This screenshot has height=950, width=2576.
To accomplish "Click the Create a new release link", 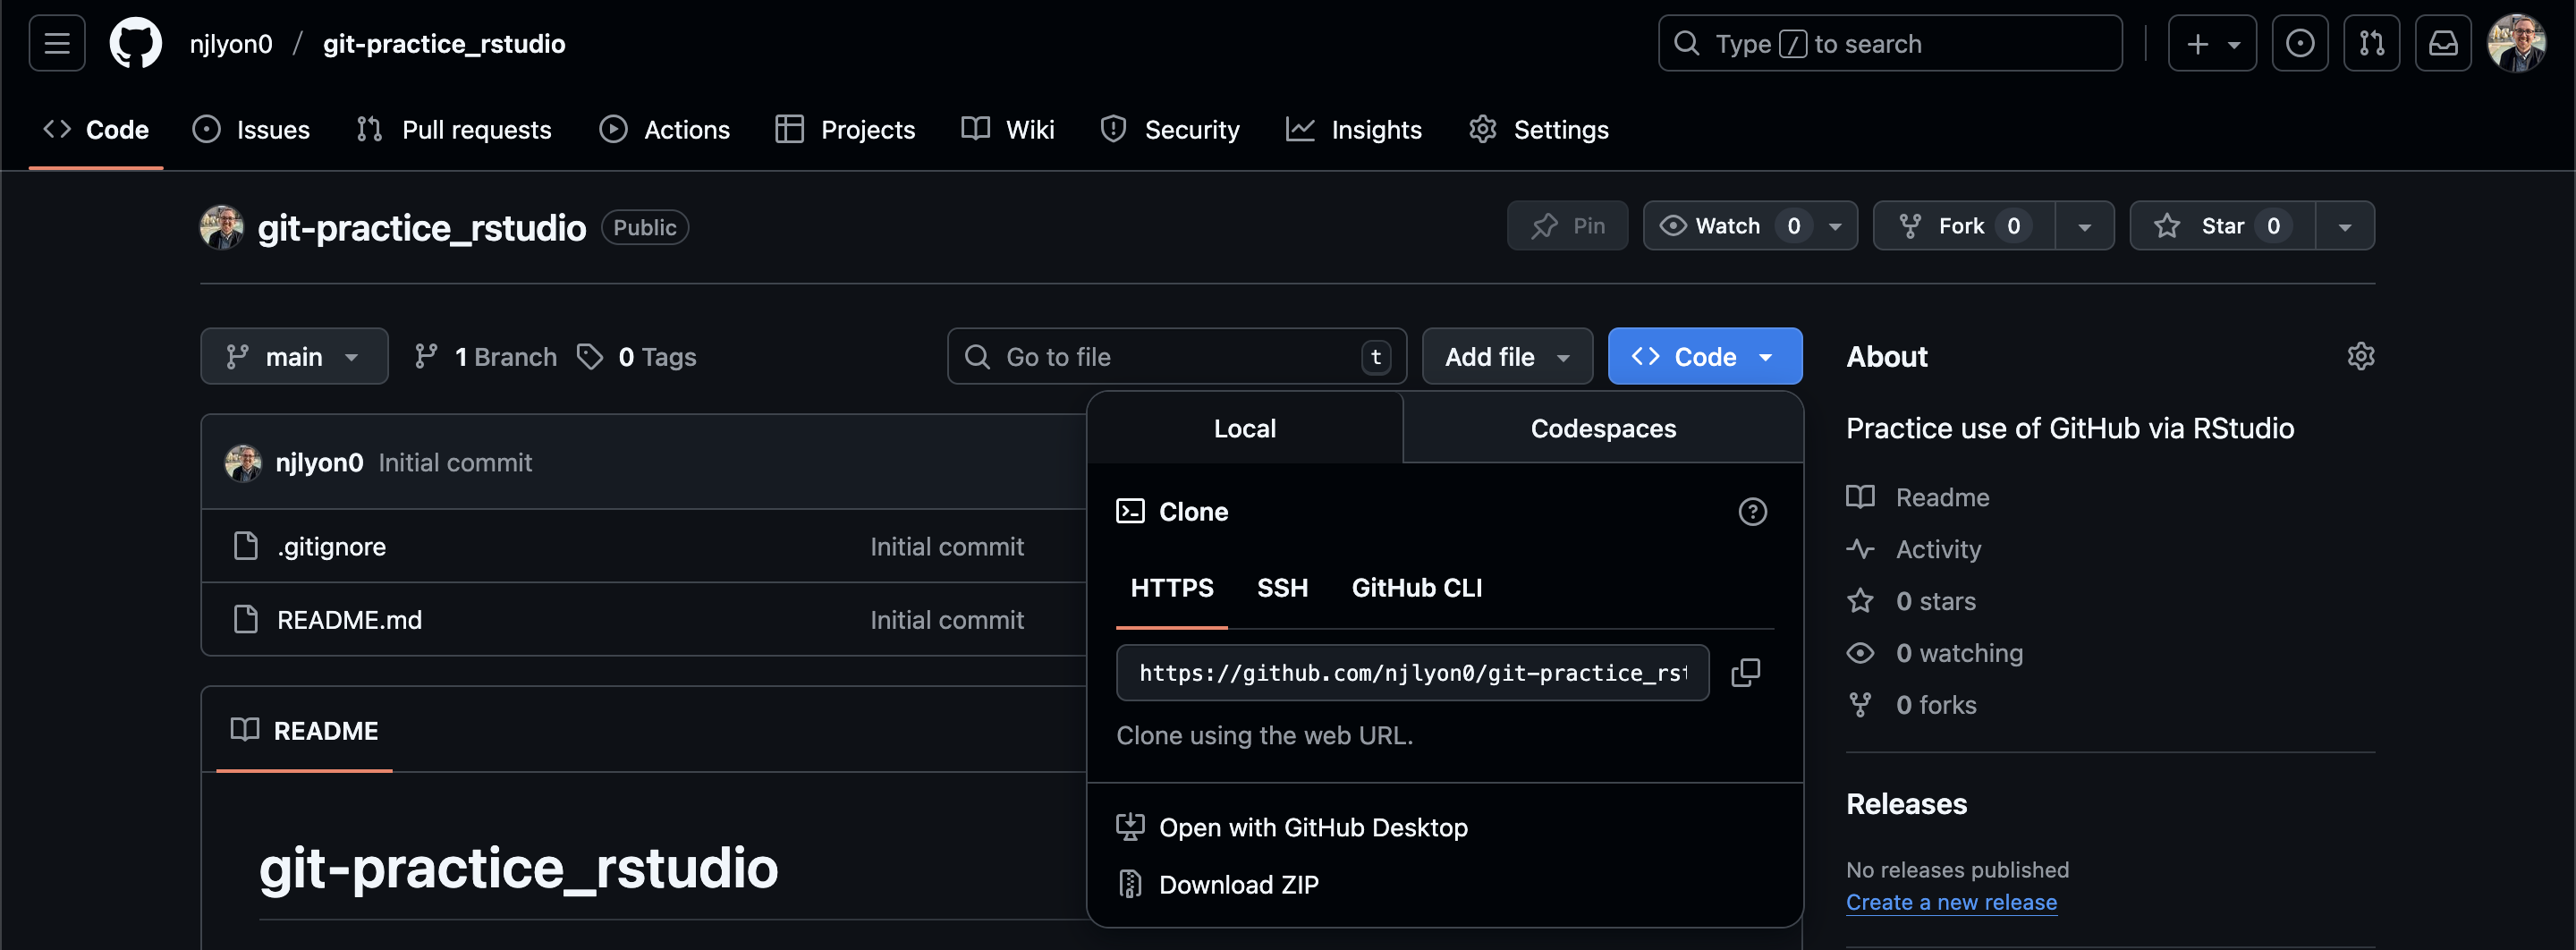I will tap(1951, 901).
